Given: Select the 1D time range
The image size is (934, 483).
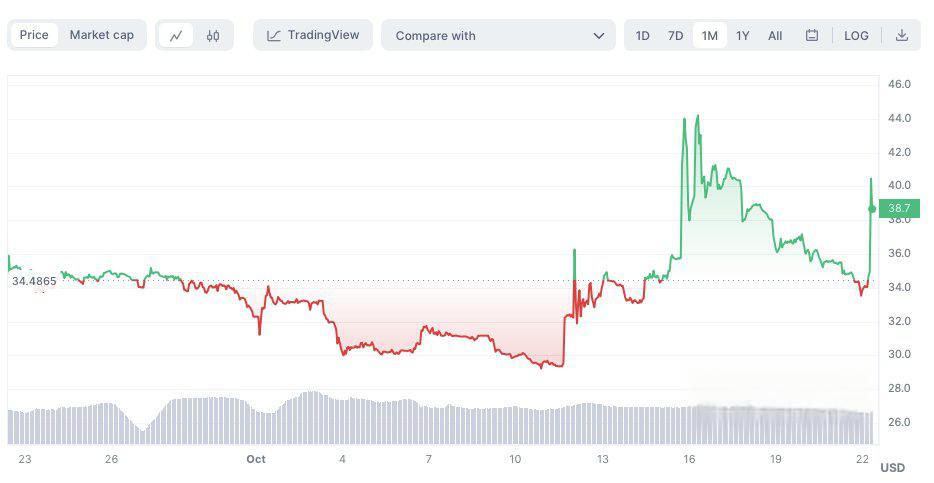Looking at the screenshot, I should point(643,36).
